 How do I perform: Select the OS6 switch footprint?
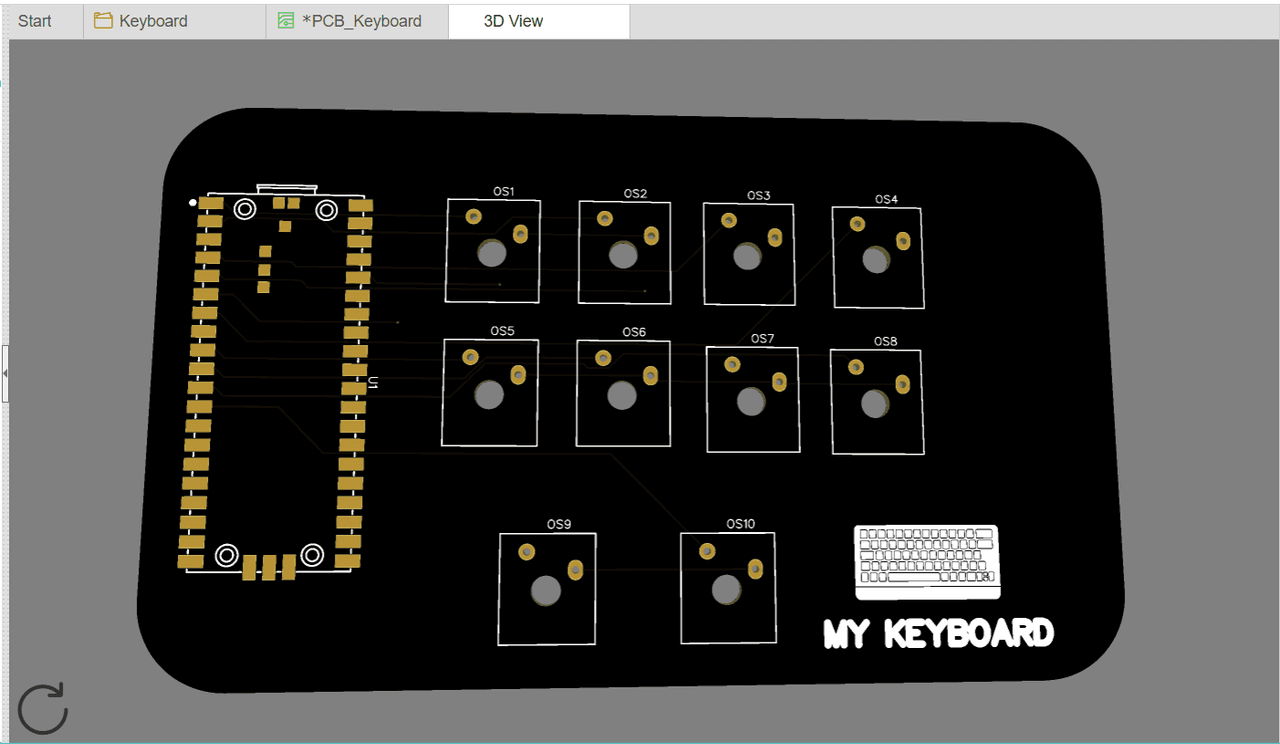(622, 394)
